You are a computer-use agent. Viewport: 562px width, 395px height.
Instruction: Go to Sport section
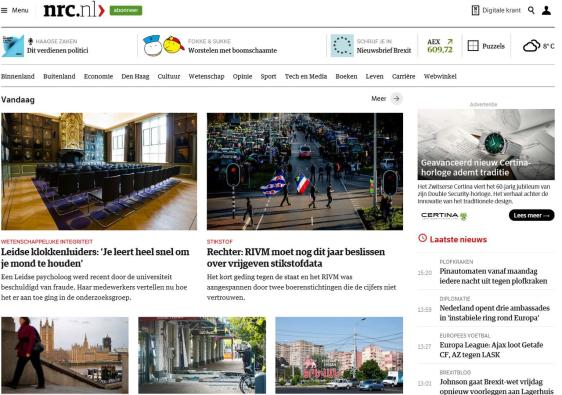pyautogui.click(x=268, y=76)
